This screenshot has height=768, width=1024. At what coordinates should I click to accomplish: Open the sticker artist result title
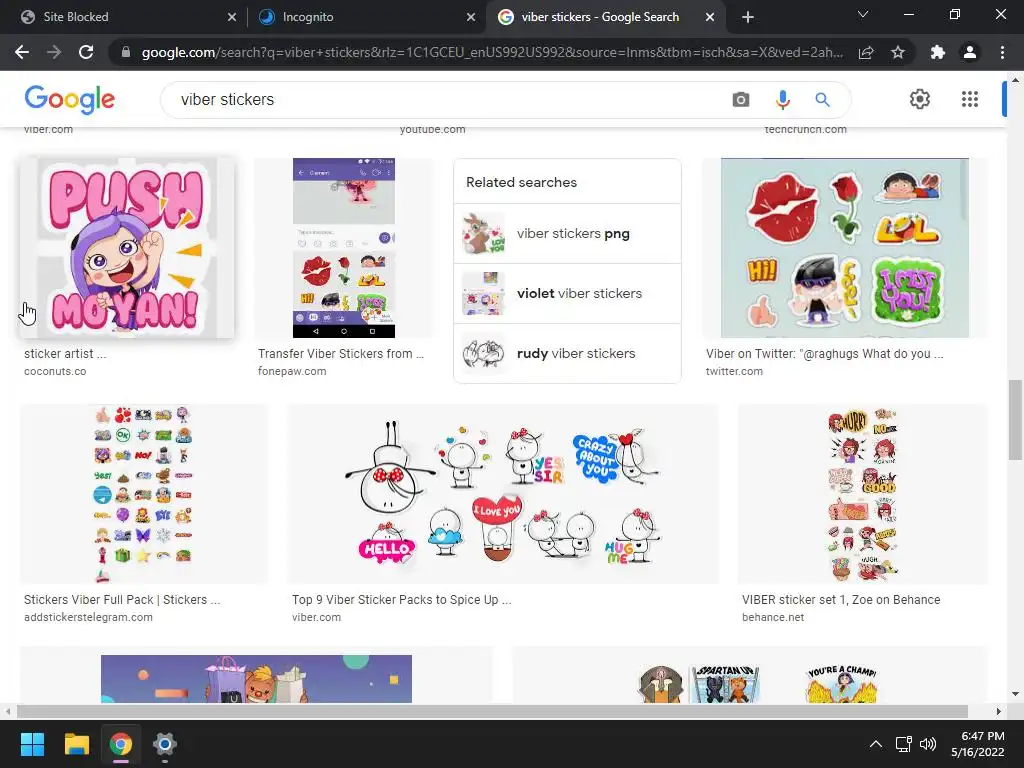pos(65,353)
